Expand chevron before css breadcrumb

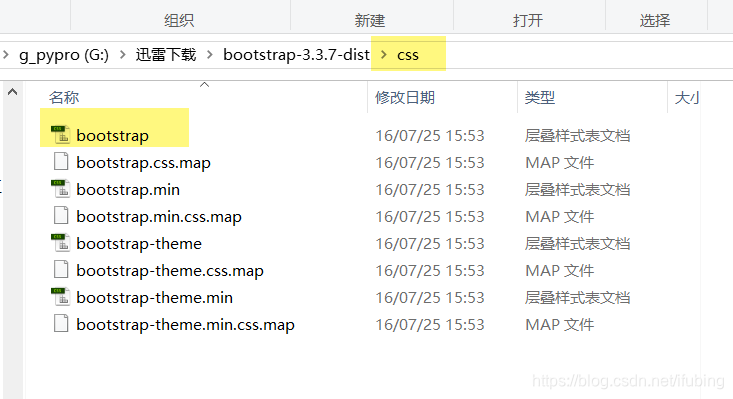[x=384, y=55]
